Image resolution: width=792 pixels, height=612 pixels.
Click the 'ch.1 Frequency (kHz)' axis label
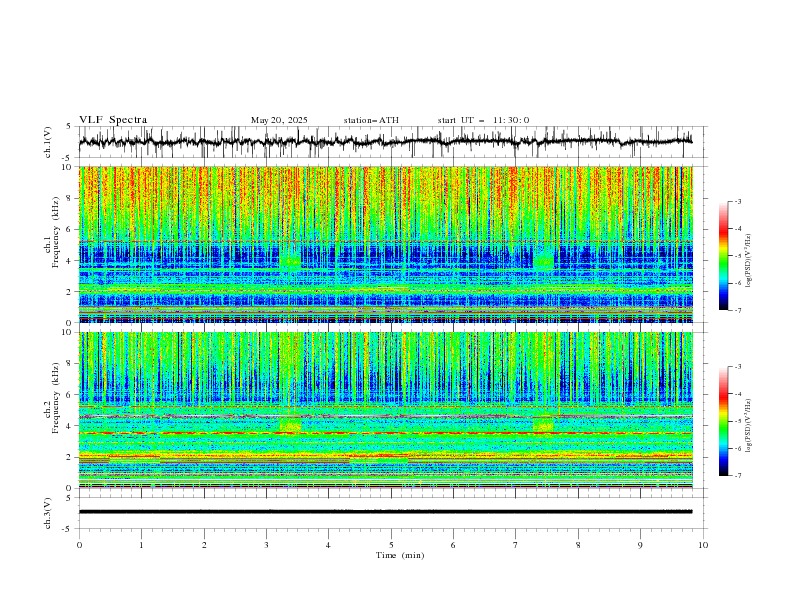(x=52, y=232)
